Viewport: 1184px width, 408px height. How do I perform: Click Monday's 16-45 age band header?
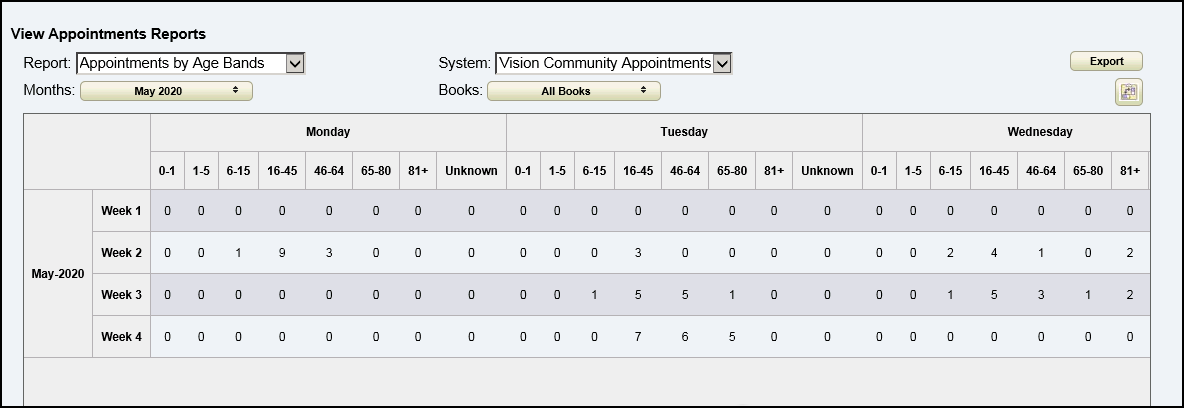281,171
